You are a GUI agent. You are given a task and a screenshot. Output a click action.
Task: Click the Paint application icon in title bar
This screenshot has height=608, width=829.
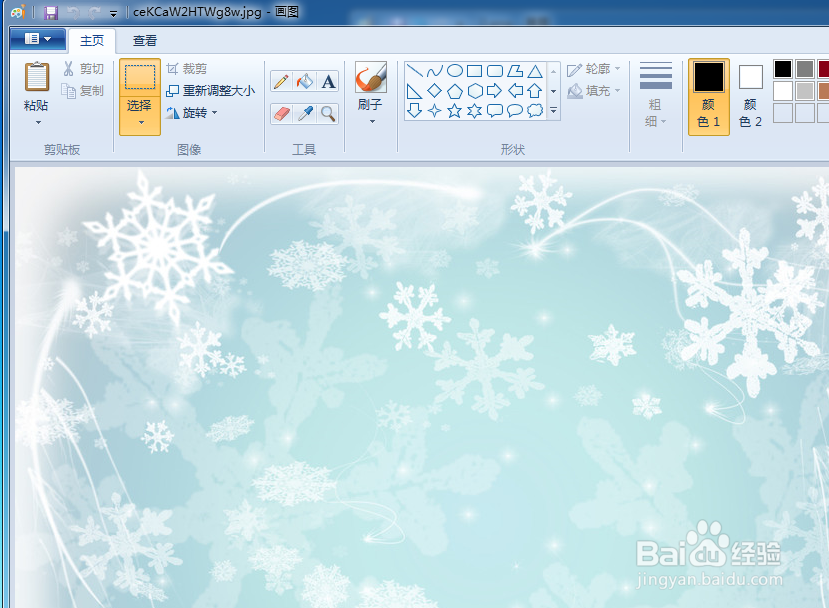click(x=18, y=12)
